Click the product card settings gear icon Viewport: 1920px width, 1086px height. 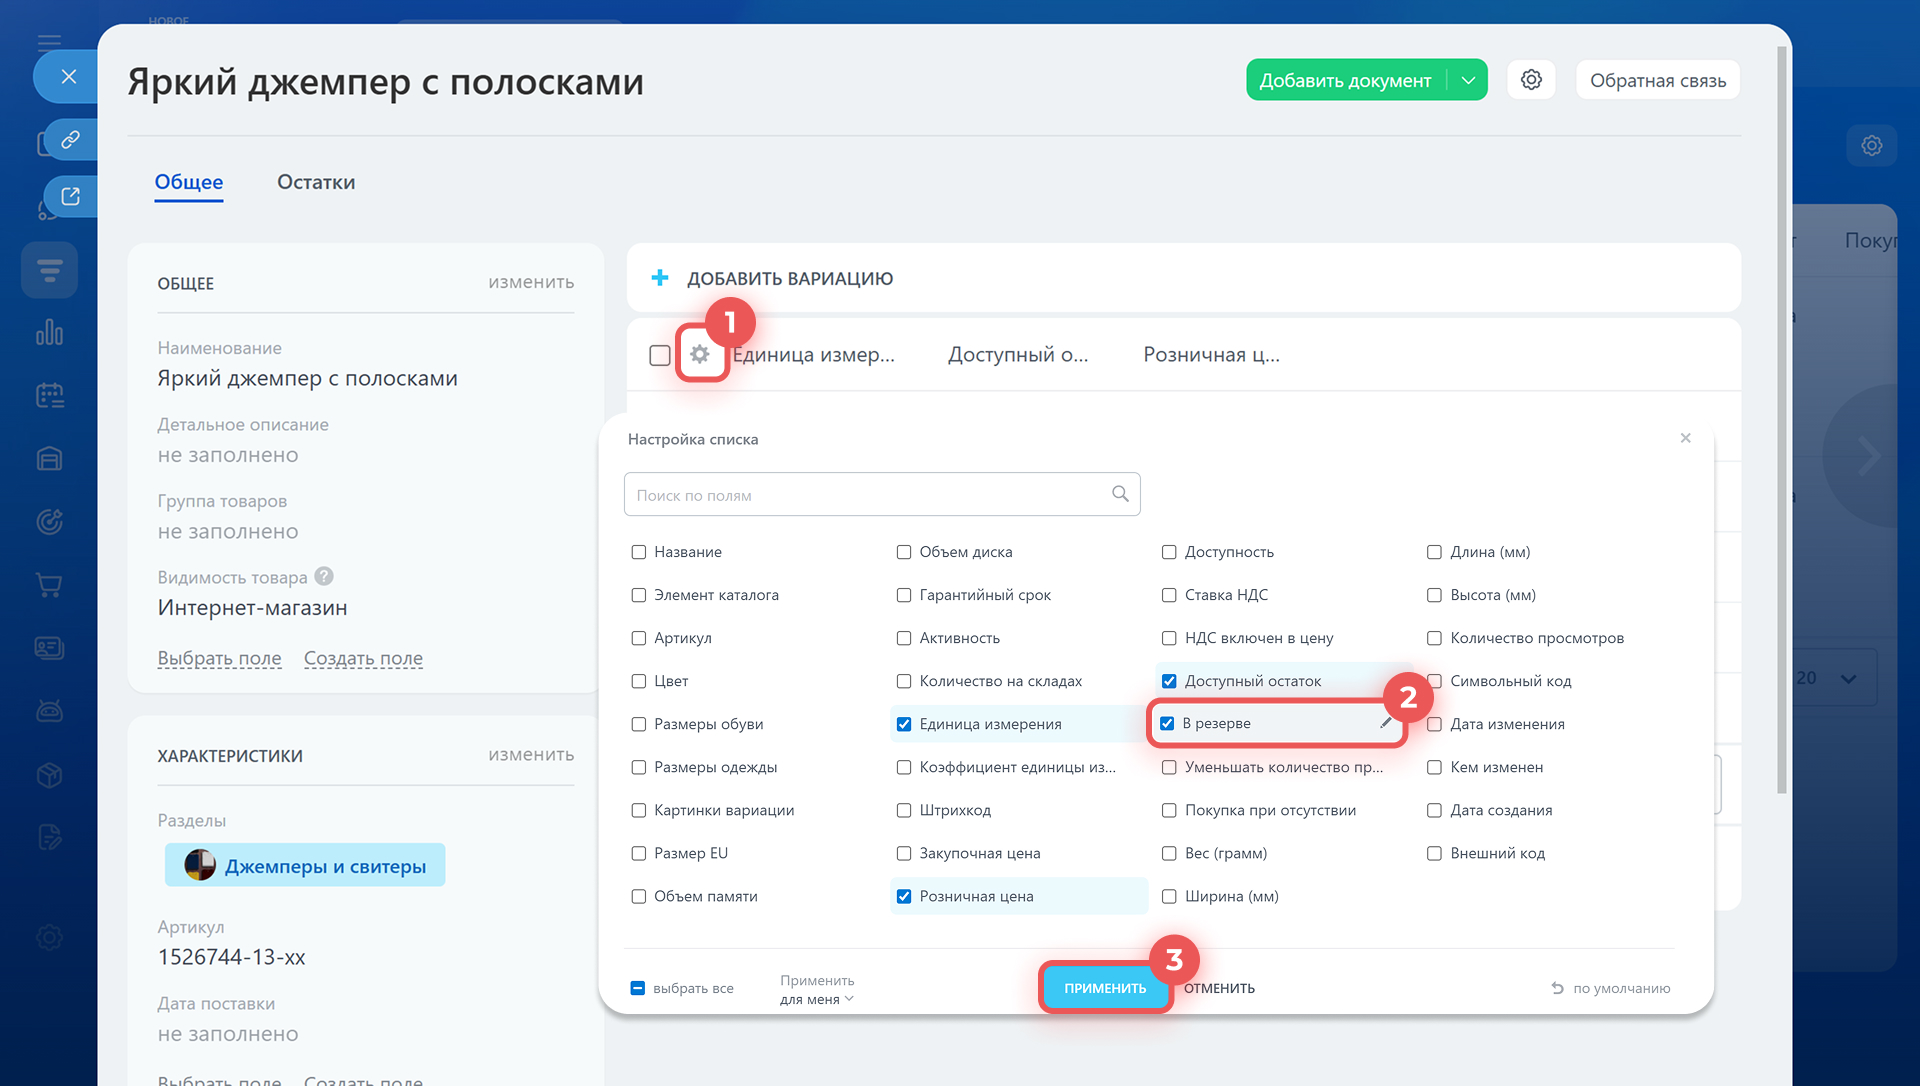pyautogui.click(x=1531, y=80)
